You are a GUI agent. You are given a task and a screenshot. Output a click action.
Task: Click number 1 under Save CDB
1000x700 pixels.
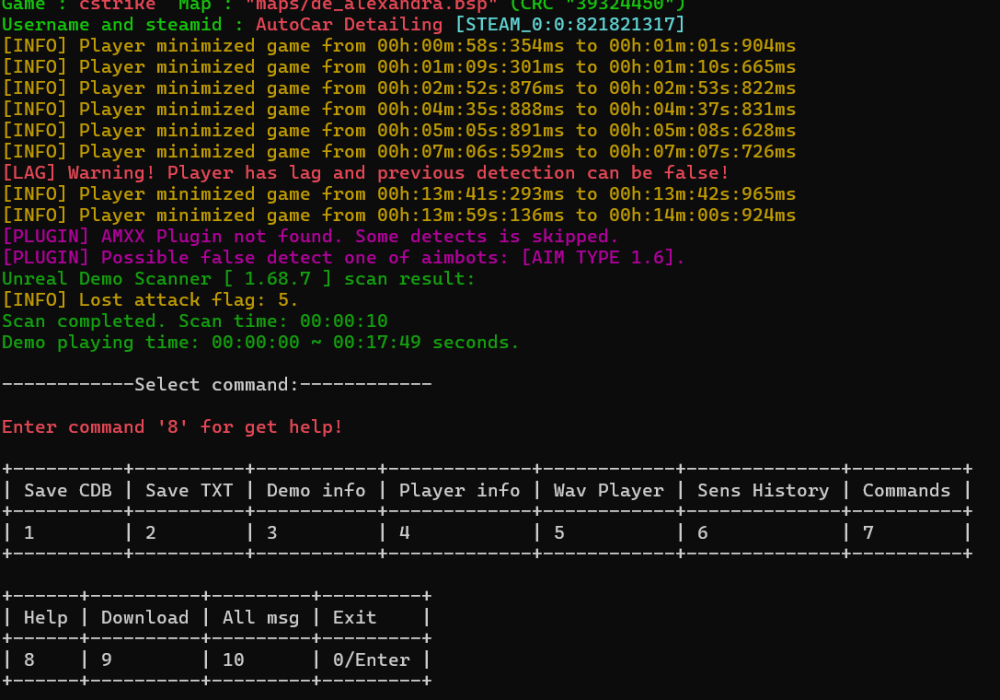(29, 532)
